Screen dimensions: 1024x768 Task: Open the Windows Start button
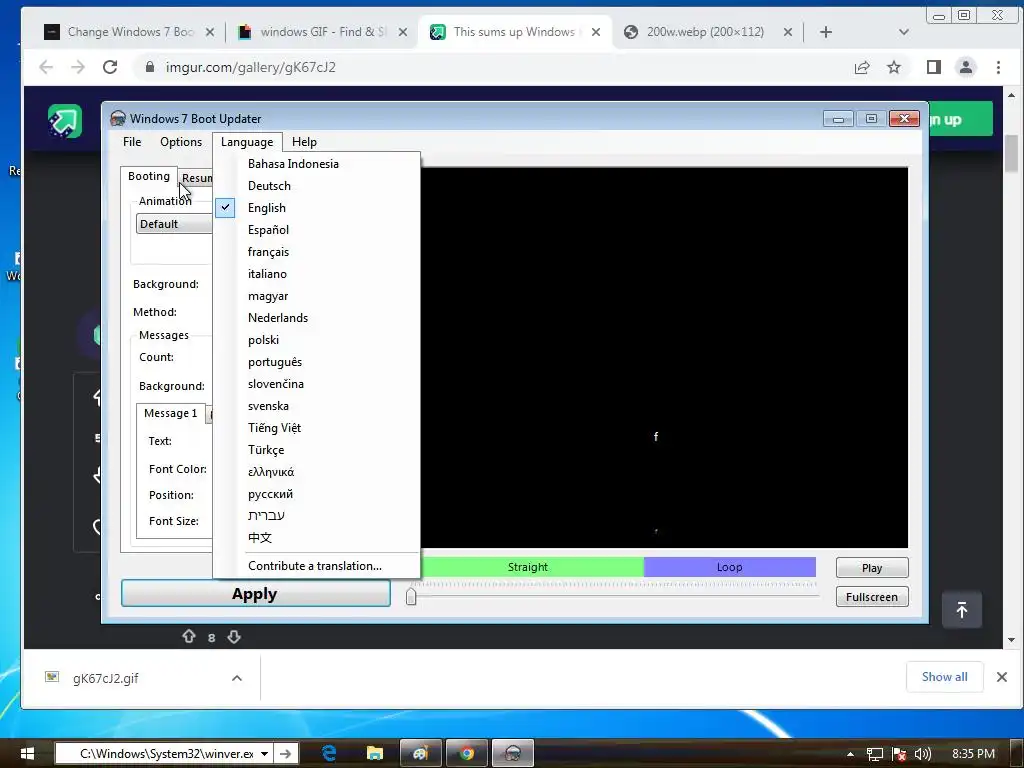(x=27, y=754)
